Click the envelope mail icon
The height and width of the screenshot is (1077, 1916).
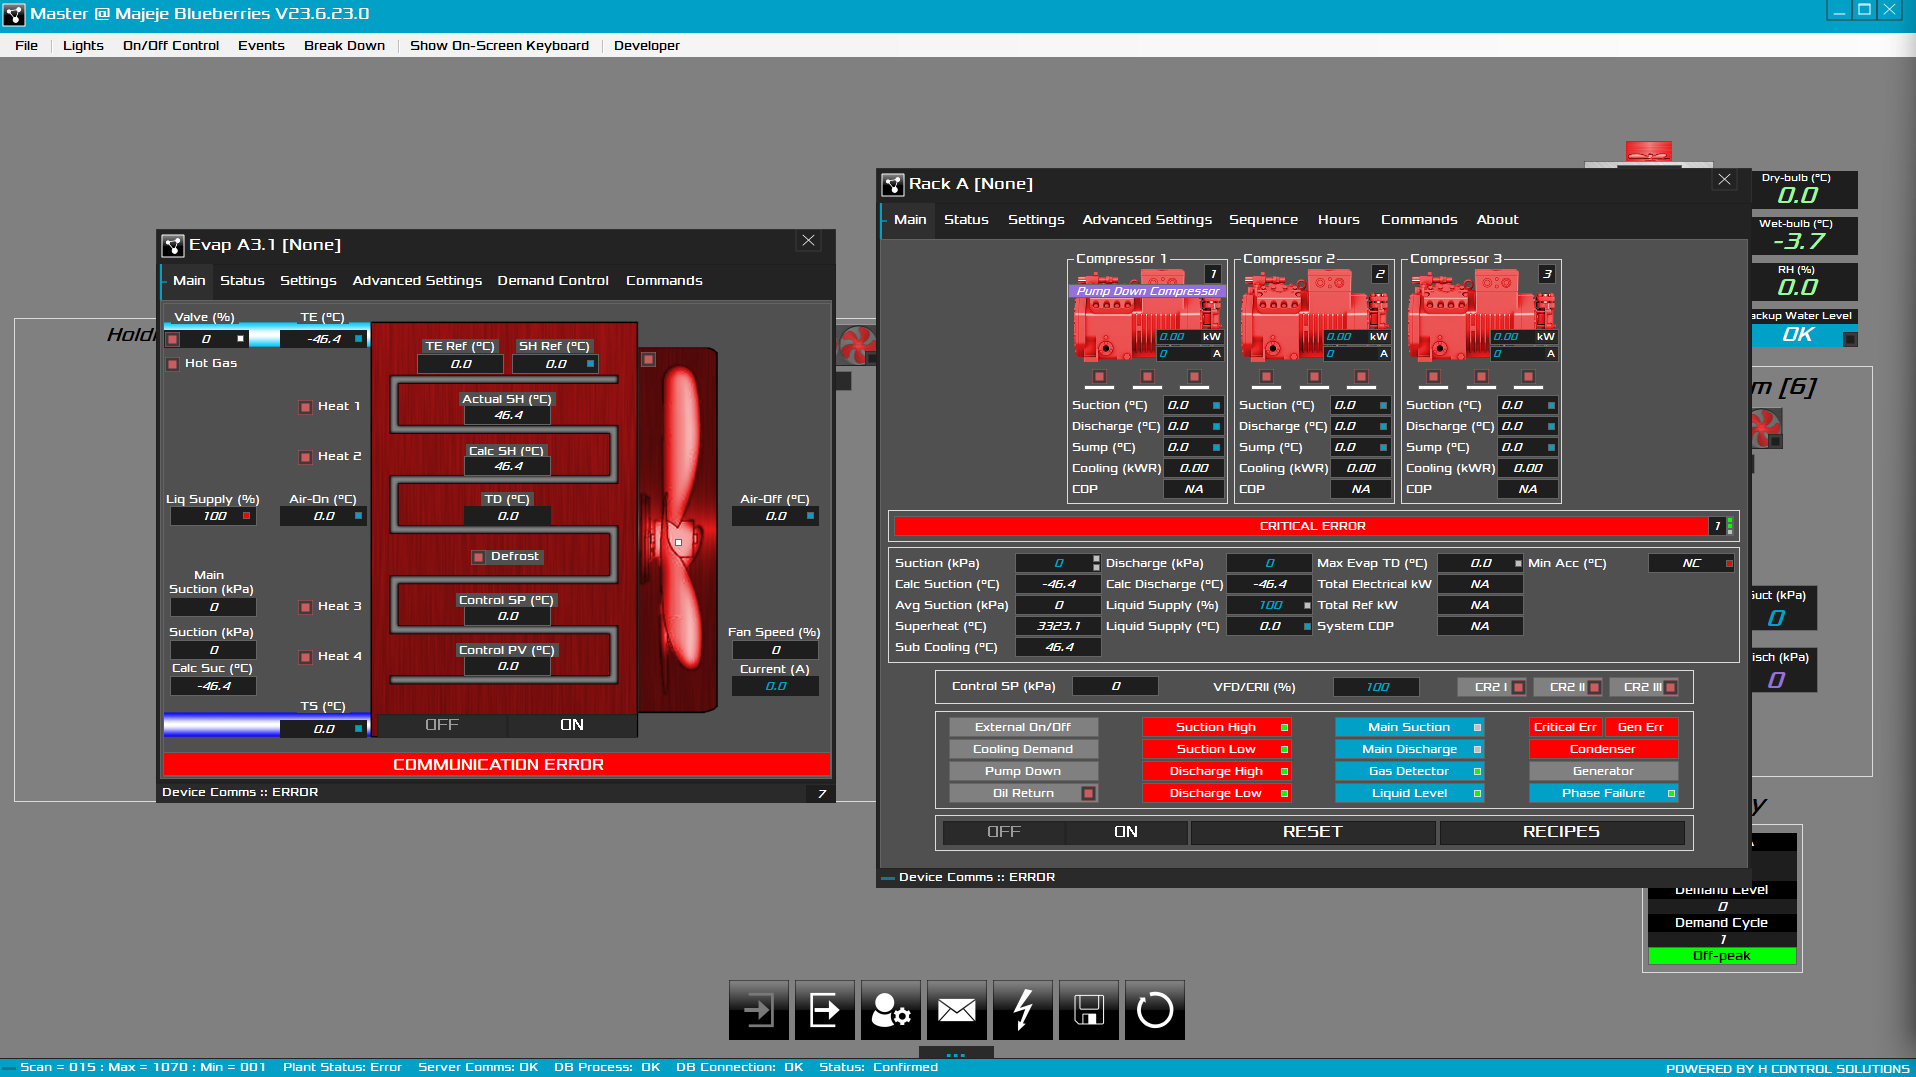click(957, 1010)
